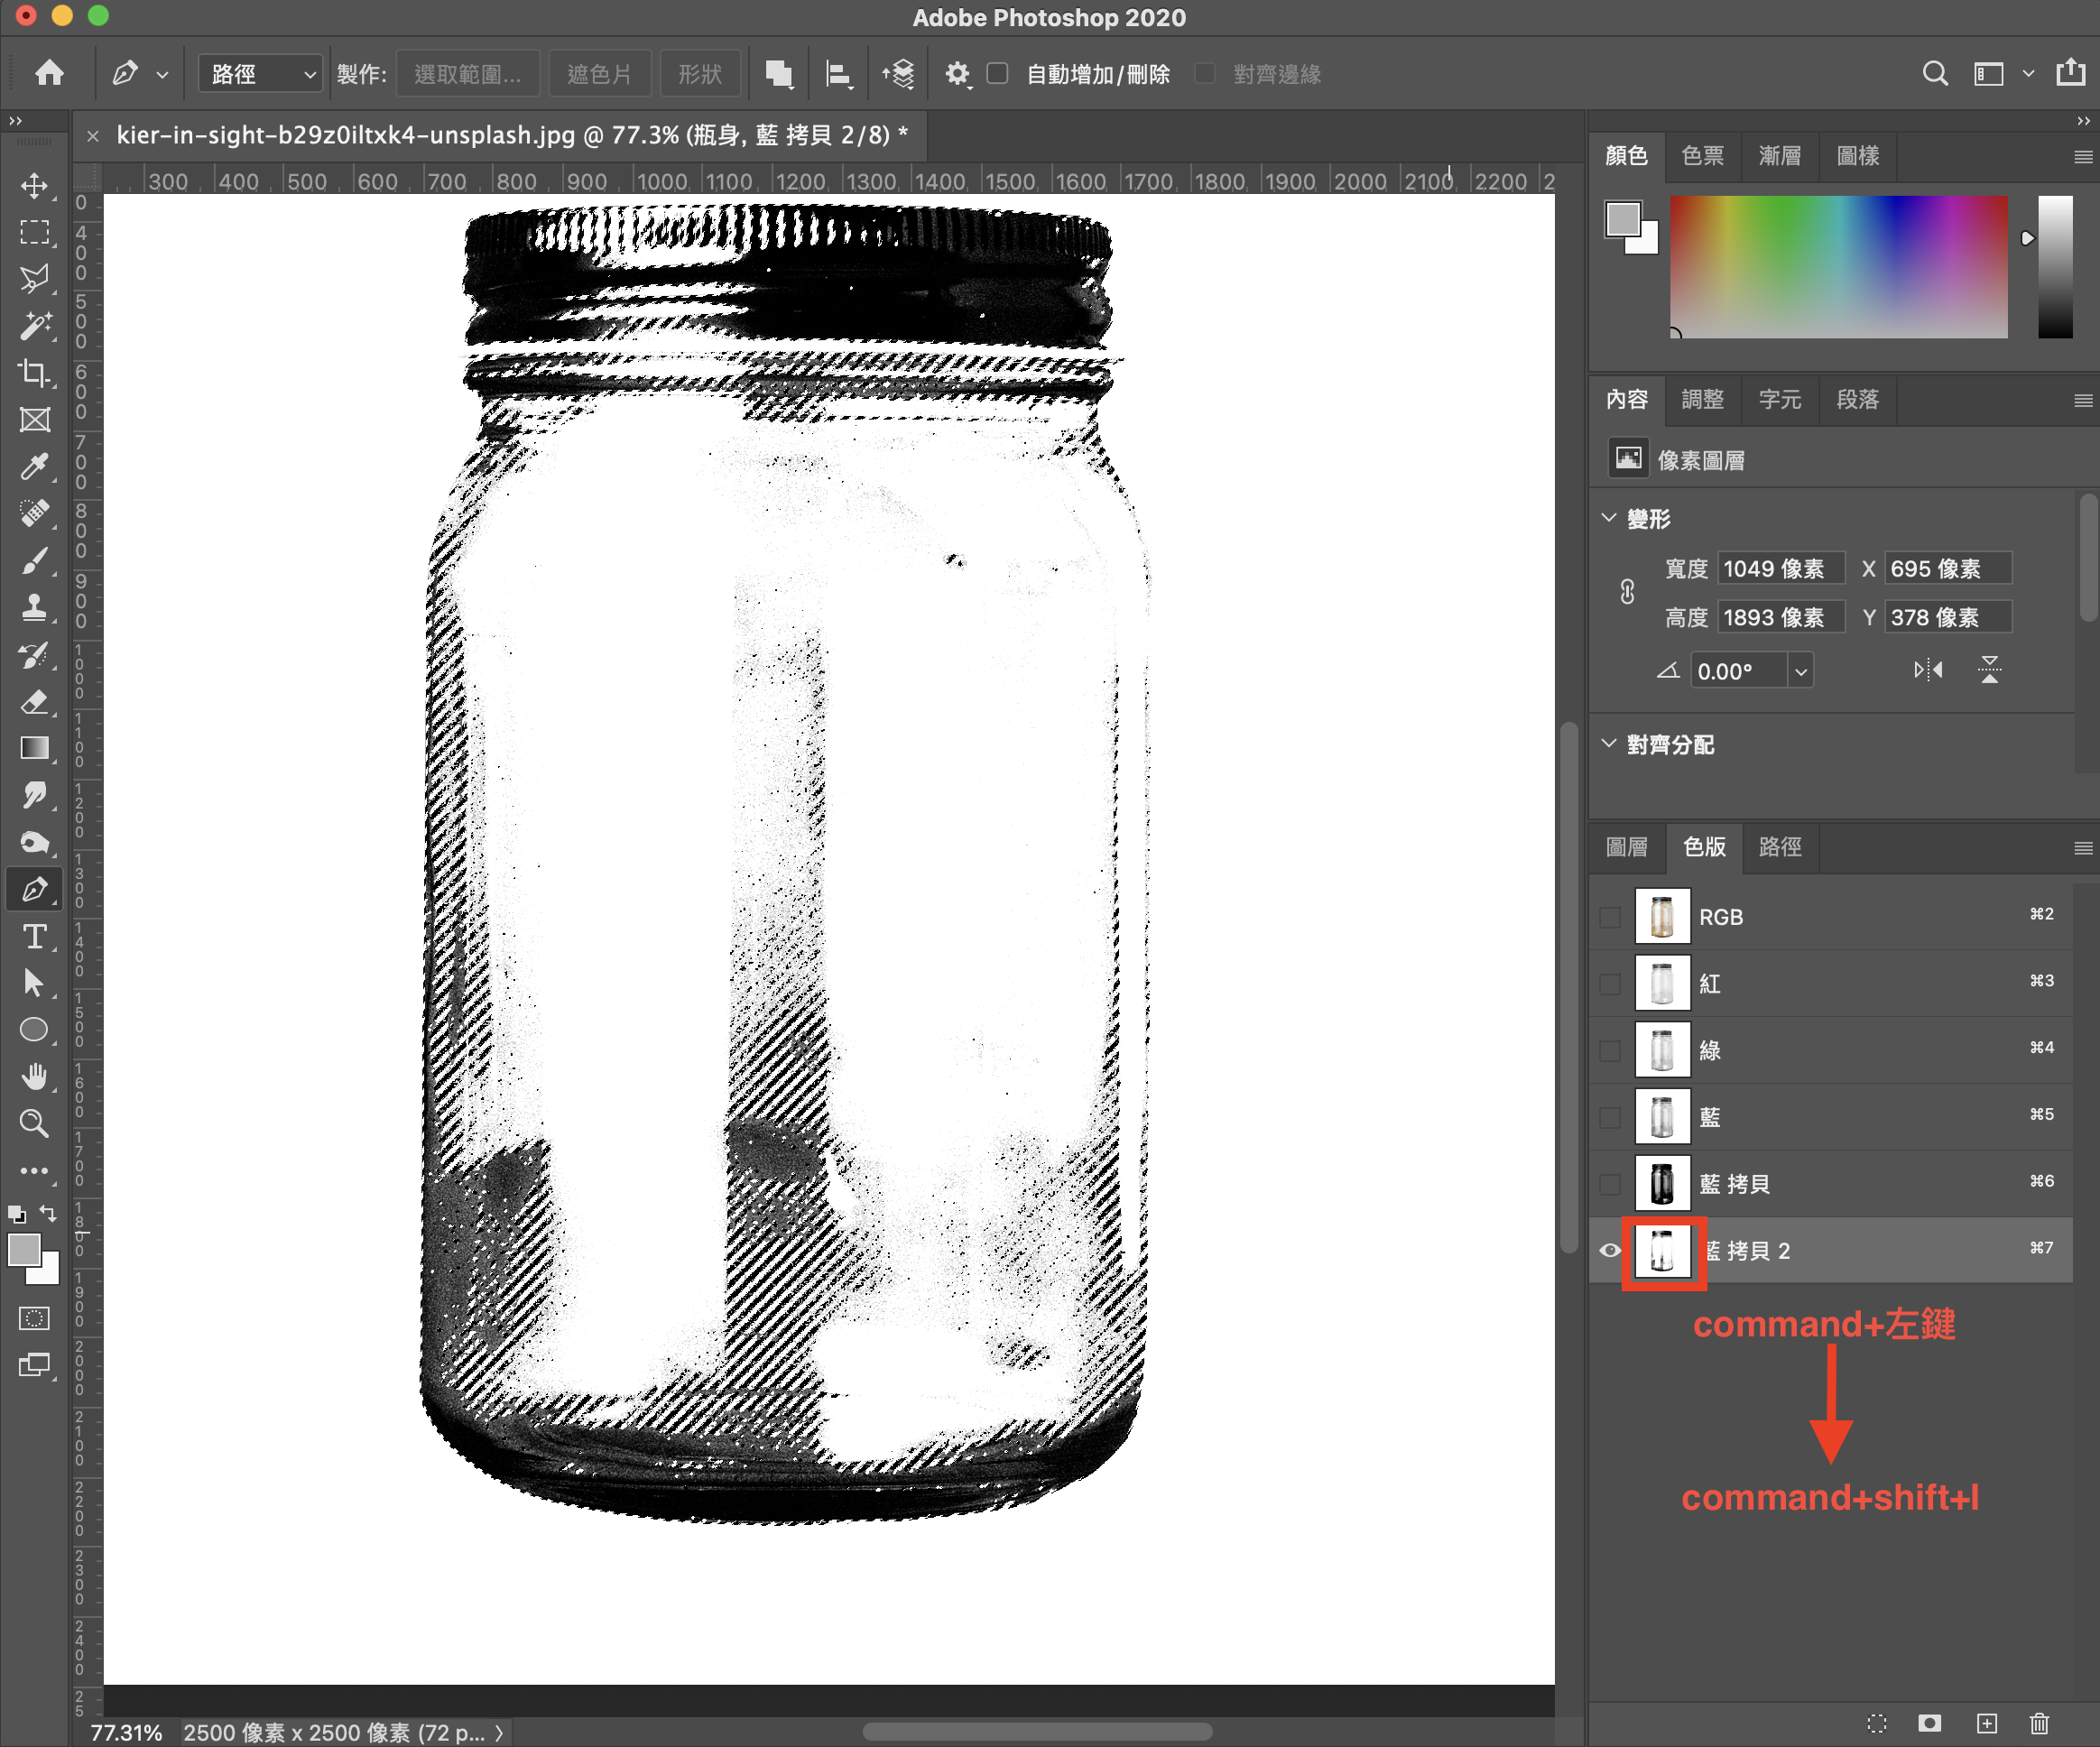Open the Channels panel menu
The width and height of the screenshot is (2100, 1747).
[2083, 848]
